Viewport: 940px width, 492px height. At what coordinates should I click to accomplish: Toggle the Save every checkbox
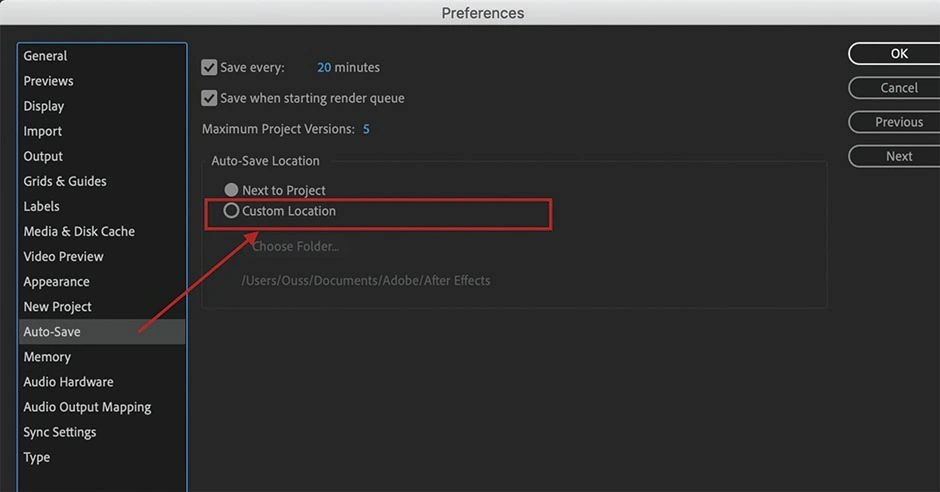(x=209, y=68)
